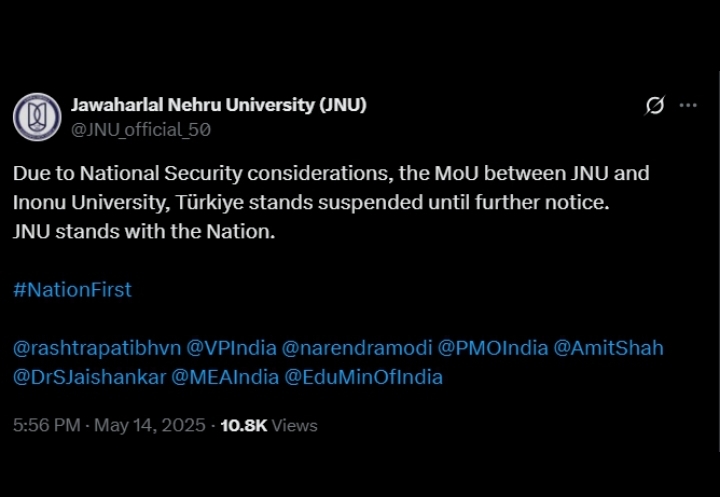Click the @MEAIndia mention

tap(225, 378)
